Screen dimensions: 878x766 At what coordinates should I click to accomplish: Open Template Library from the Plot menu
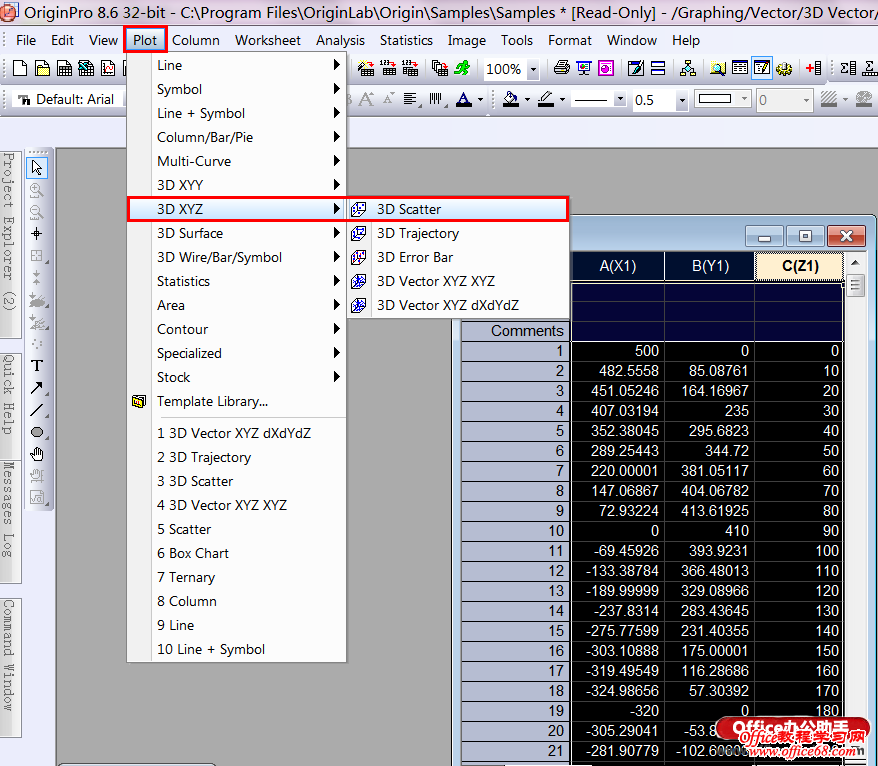point(212,401)
